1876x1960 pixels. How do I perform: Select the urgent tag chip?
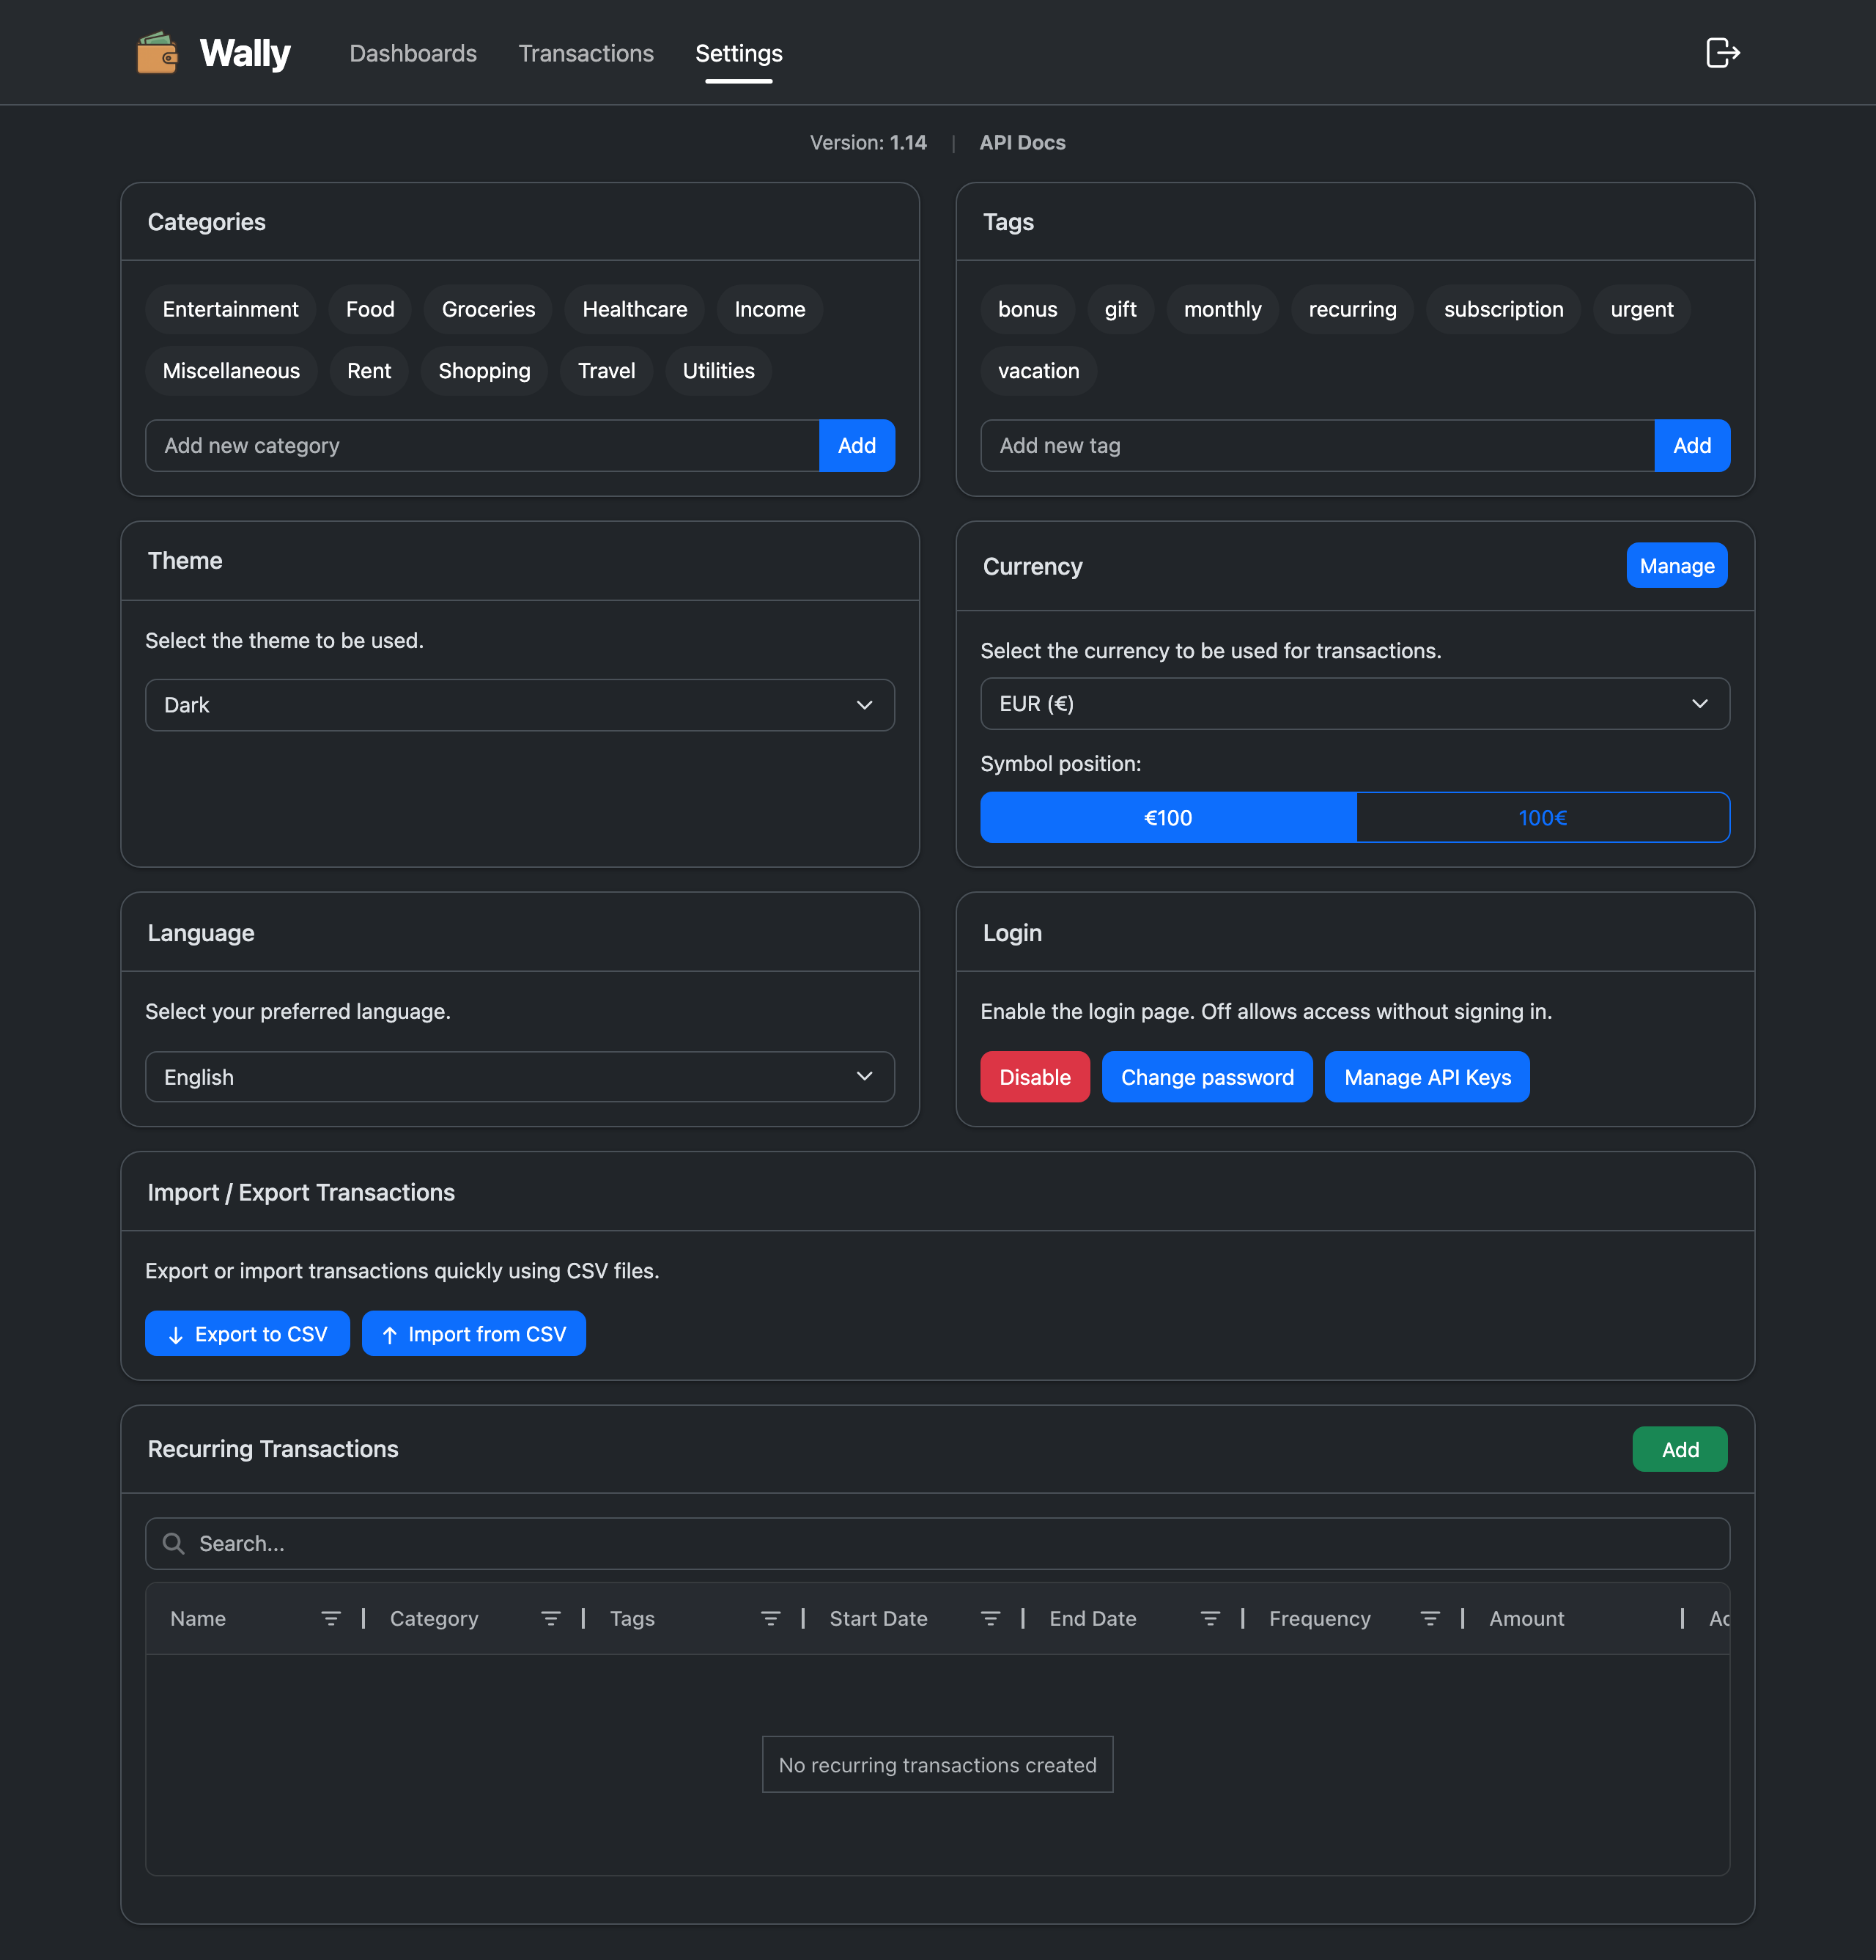[x=1641, y=309]
